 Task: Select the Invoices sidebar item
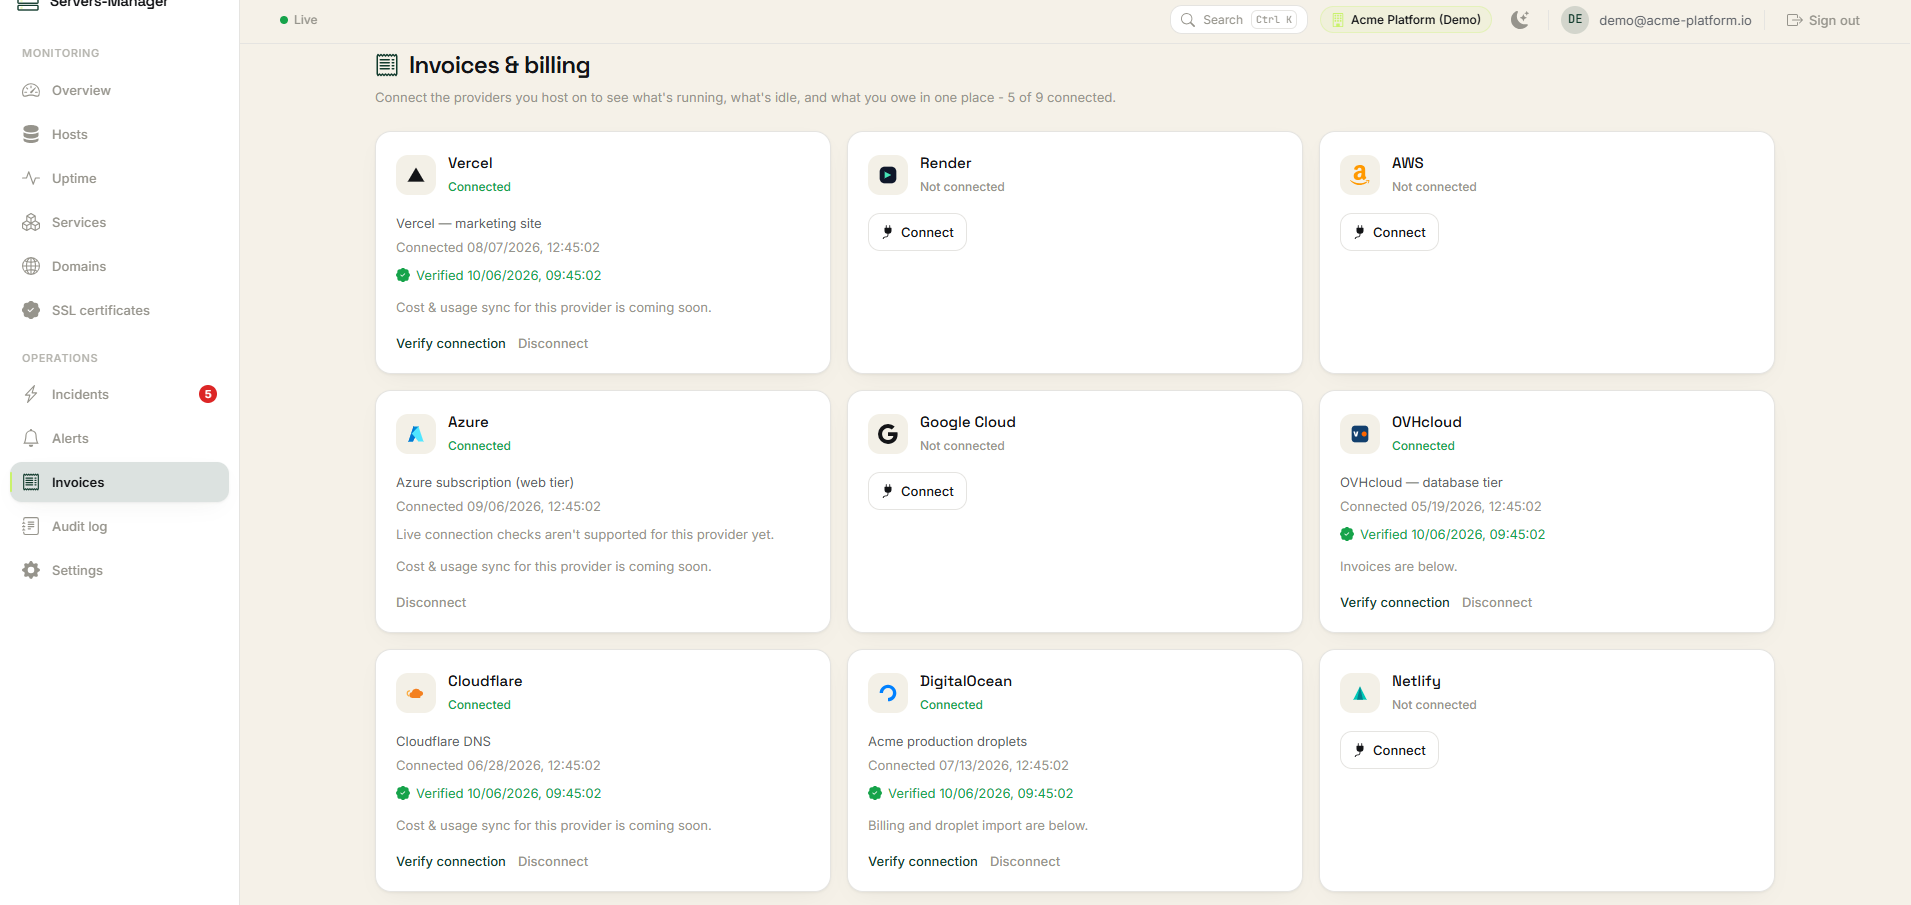(x=119, y=482)
